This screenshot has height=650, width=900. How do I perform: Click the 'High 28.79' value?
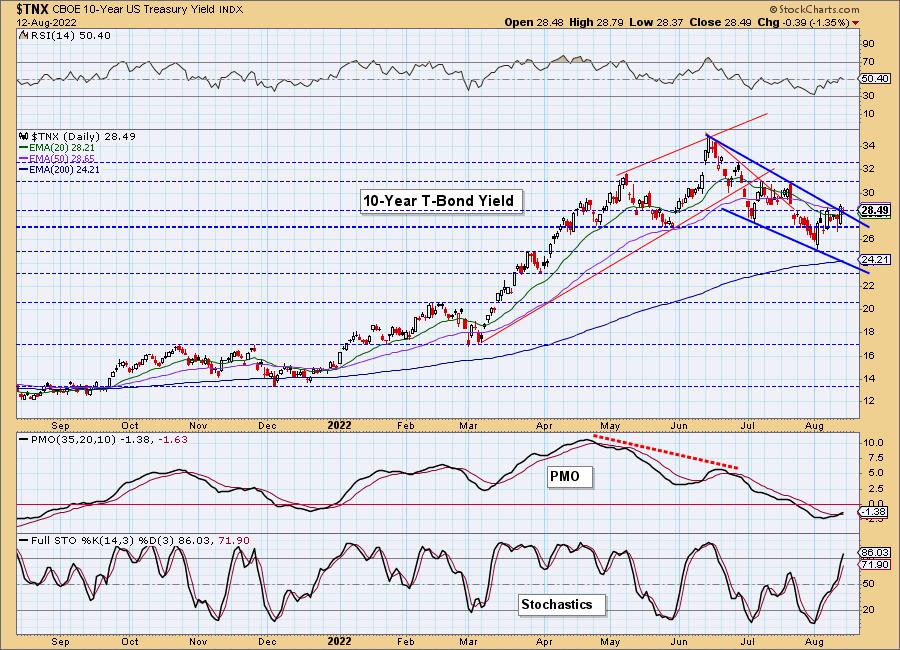click(596, 22)
